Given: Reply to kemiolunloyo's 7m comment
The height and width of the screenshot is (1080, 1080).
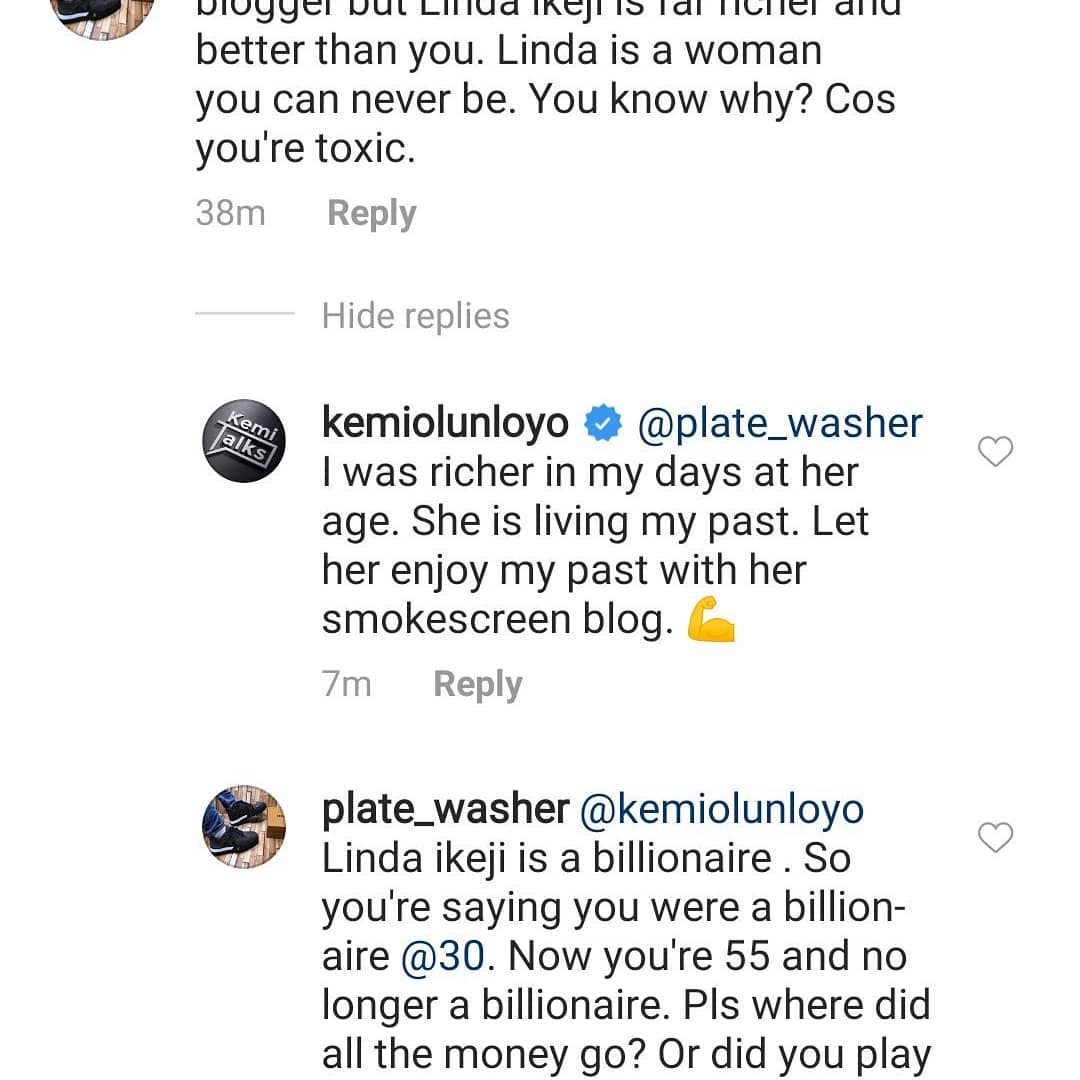Looking at the screenshot, I should [x=477, y=684].
